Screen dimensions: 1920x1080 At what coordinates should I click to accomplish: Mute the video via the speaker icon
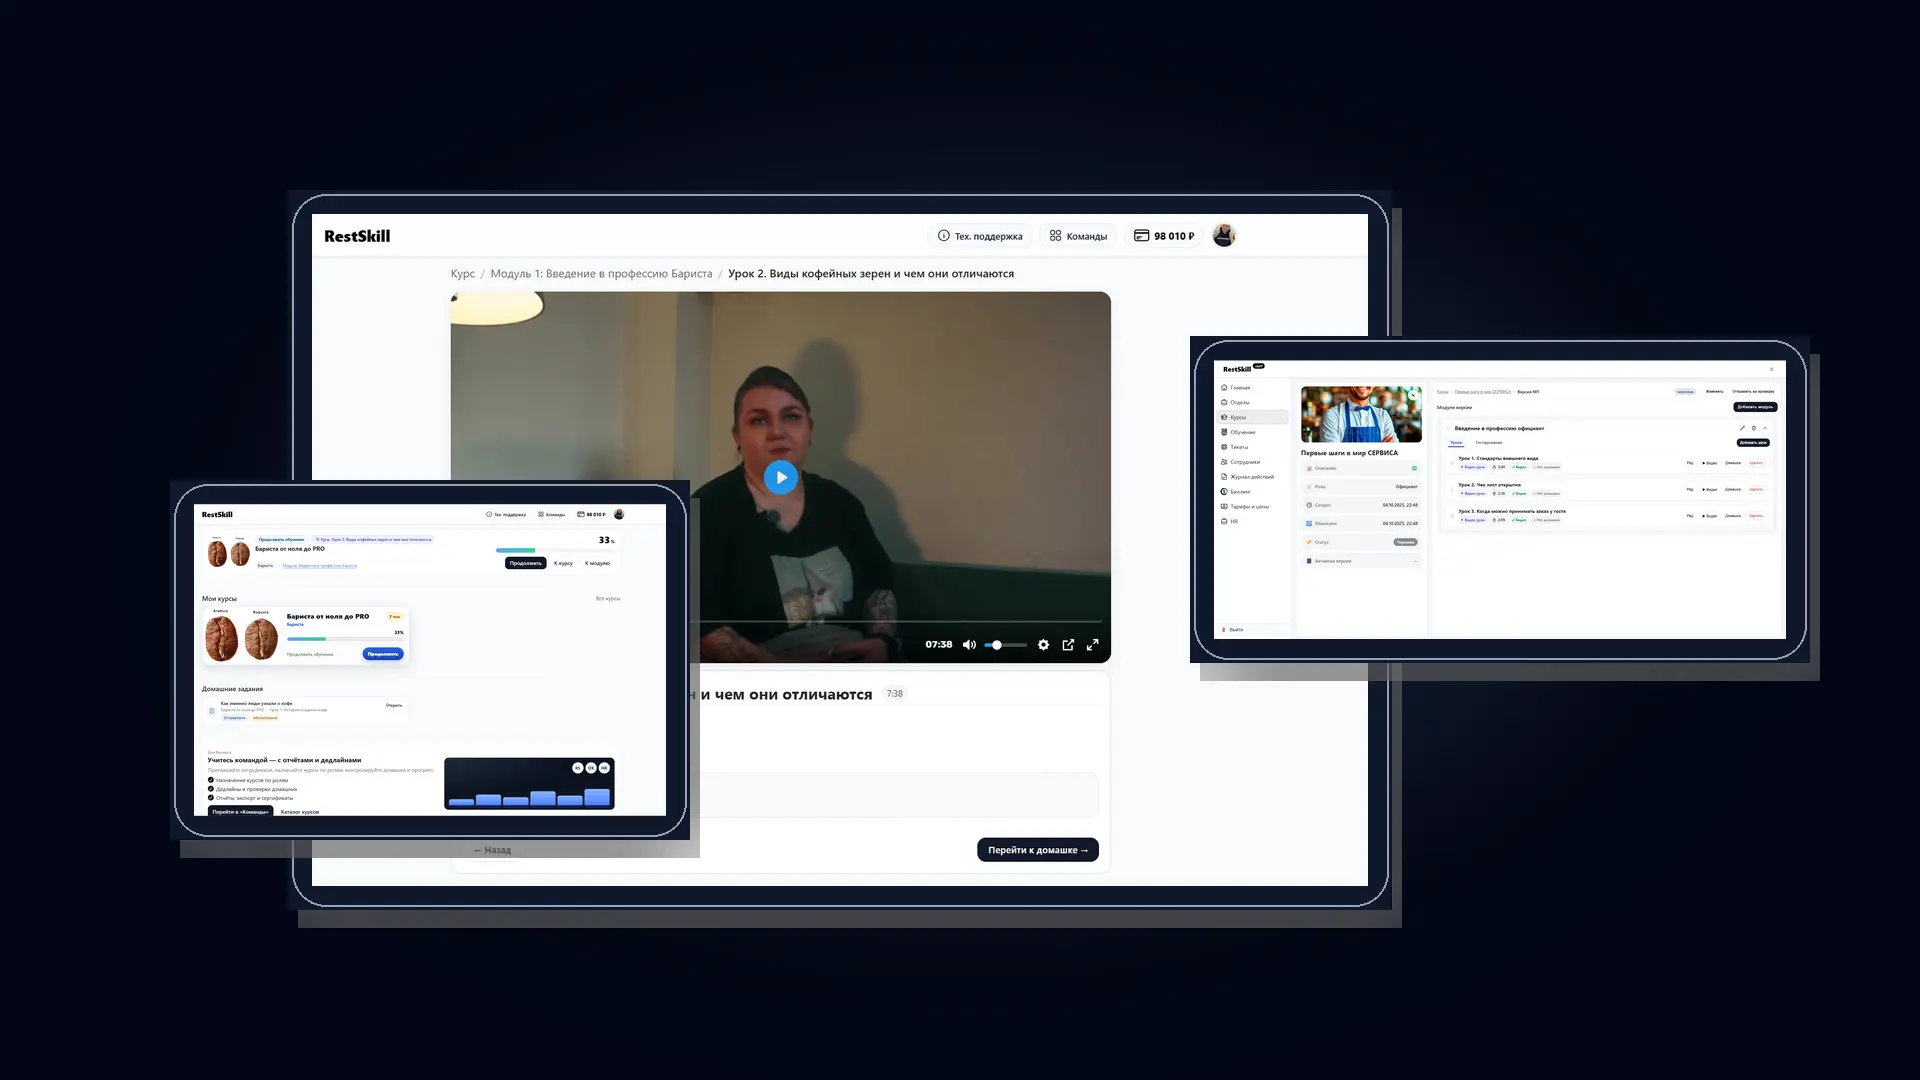[969, 645]
